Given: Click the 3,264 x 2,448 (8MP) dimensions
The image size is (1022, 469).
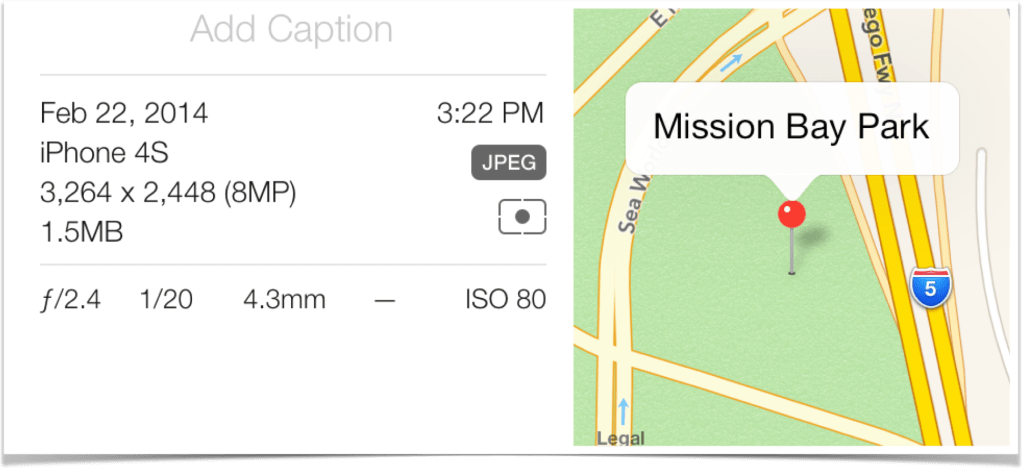Looking at the screenshot, I should (x=168, y=193).
